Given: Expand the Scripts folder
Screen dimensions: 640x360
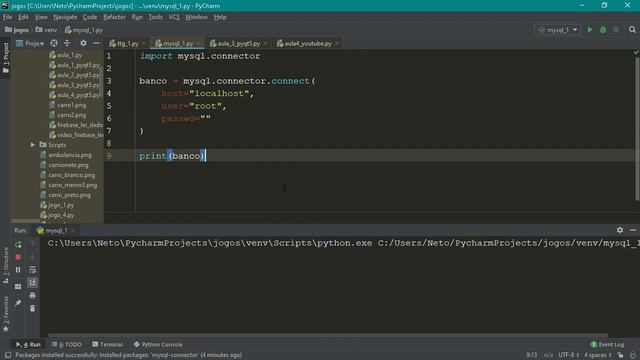Looking at the screenshot, I should 32,144.
